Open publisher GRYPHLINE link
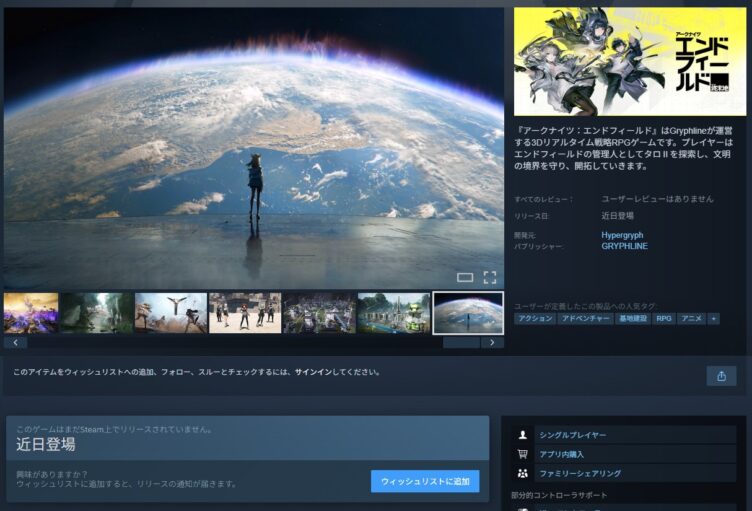 click(x=624, y=246)
